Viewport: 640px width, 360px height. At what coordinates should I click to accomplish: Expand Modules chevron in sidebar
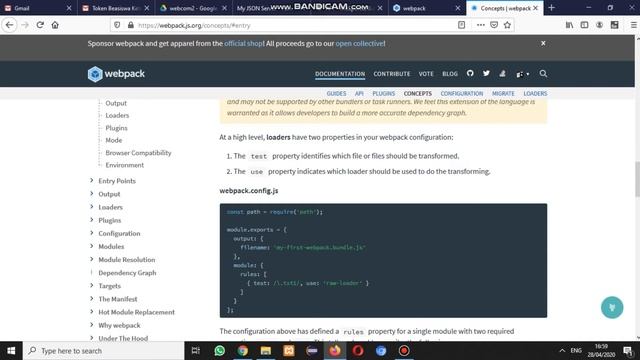tap(91, 246)
